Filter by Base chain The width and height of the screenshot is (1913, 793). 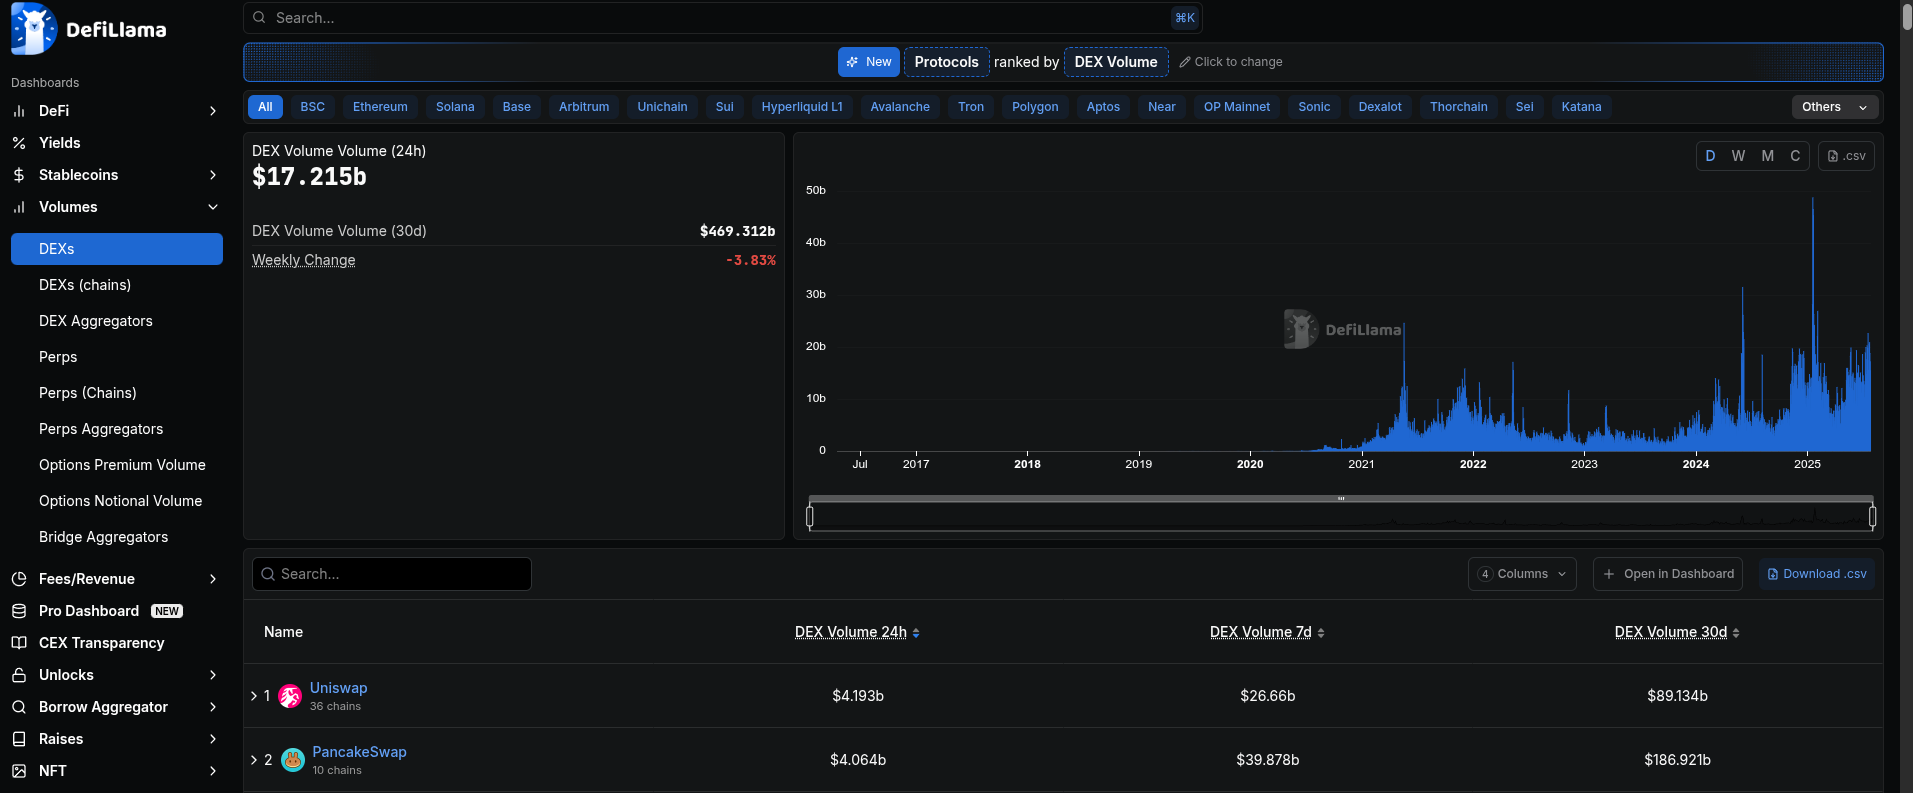[517, 107]
